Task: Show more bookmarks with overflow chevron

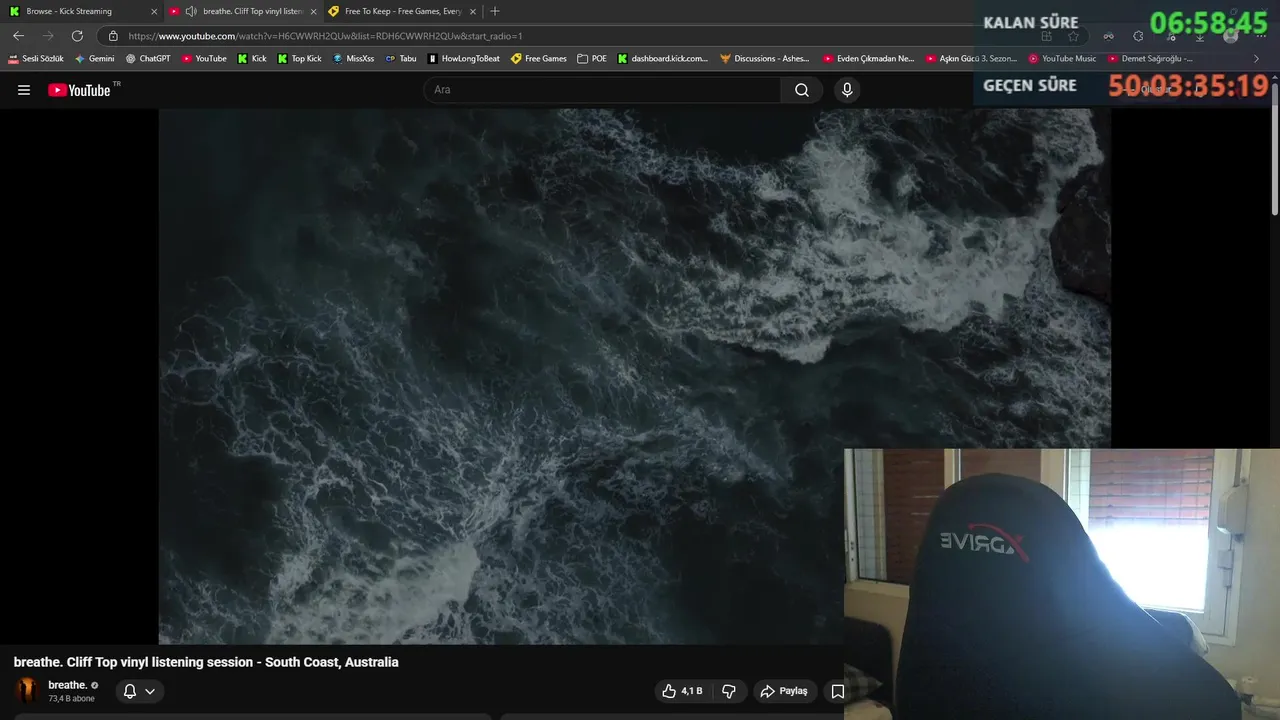Action: tap(1257, 59)
